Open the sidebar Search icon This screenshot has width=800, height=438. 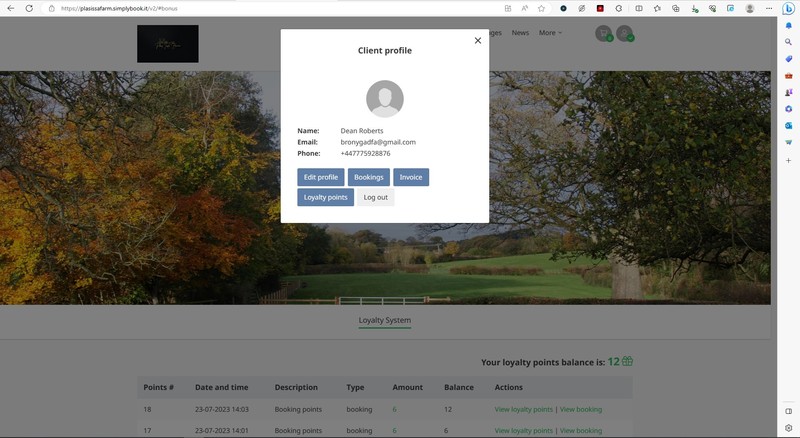(788, 42)
